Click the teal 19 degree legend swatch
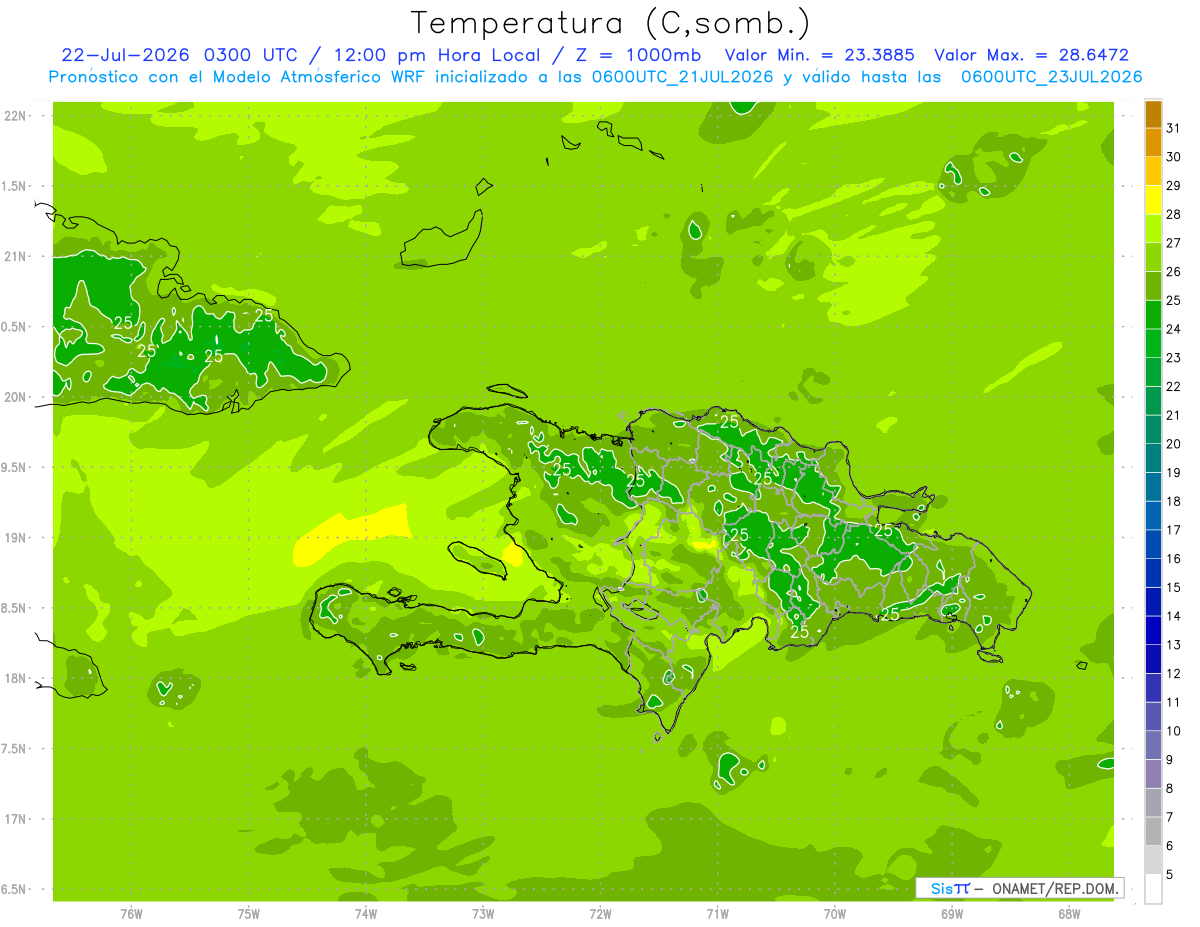Screen dimensions: 1200x927 [1153, 459]
